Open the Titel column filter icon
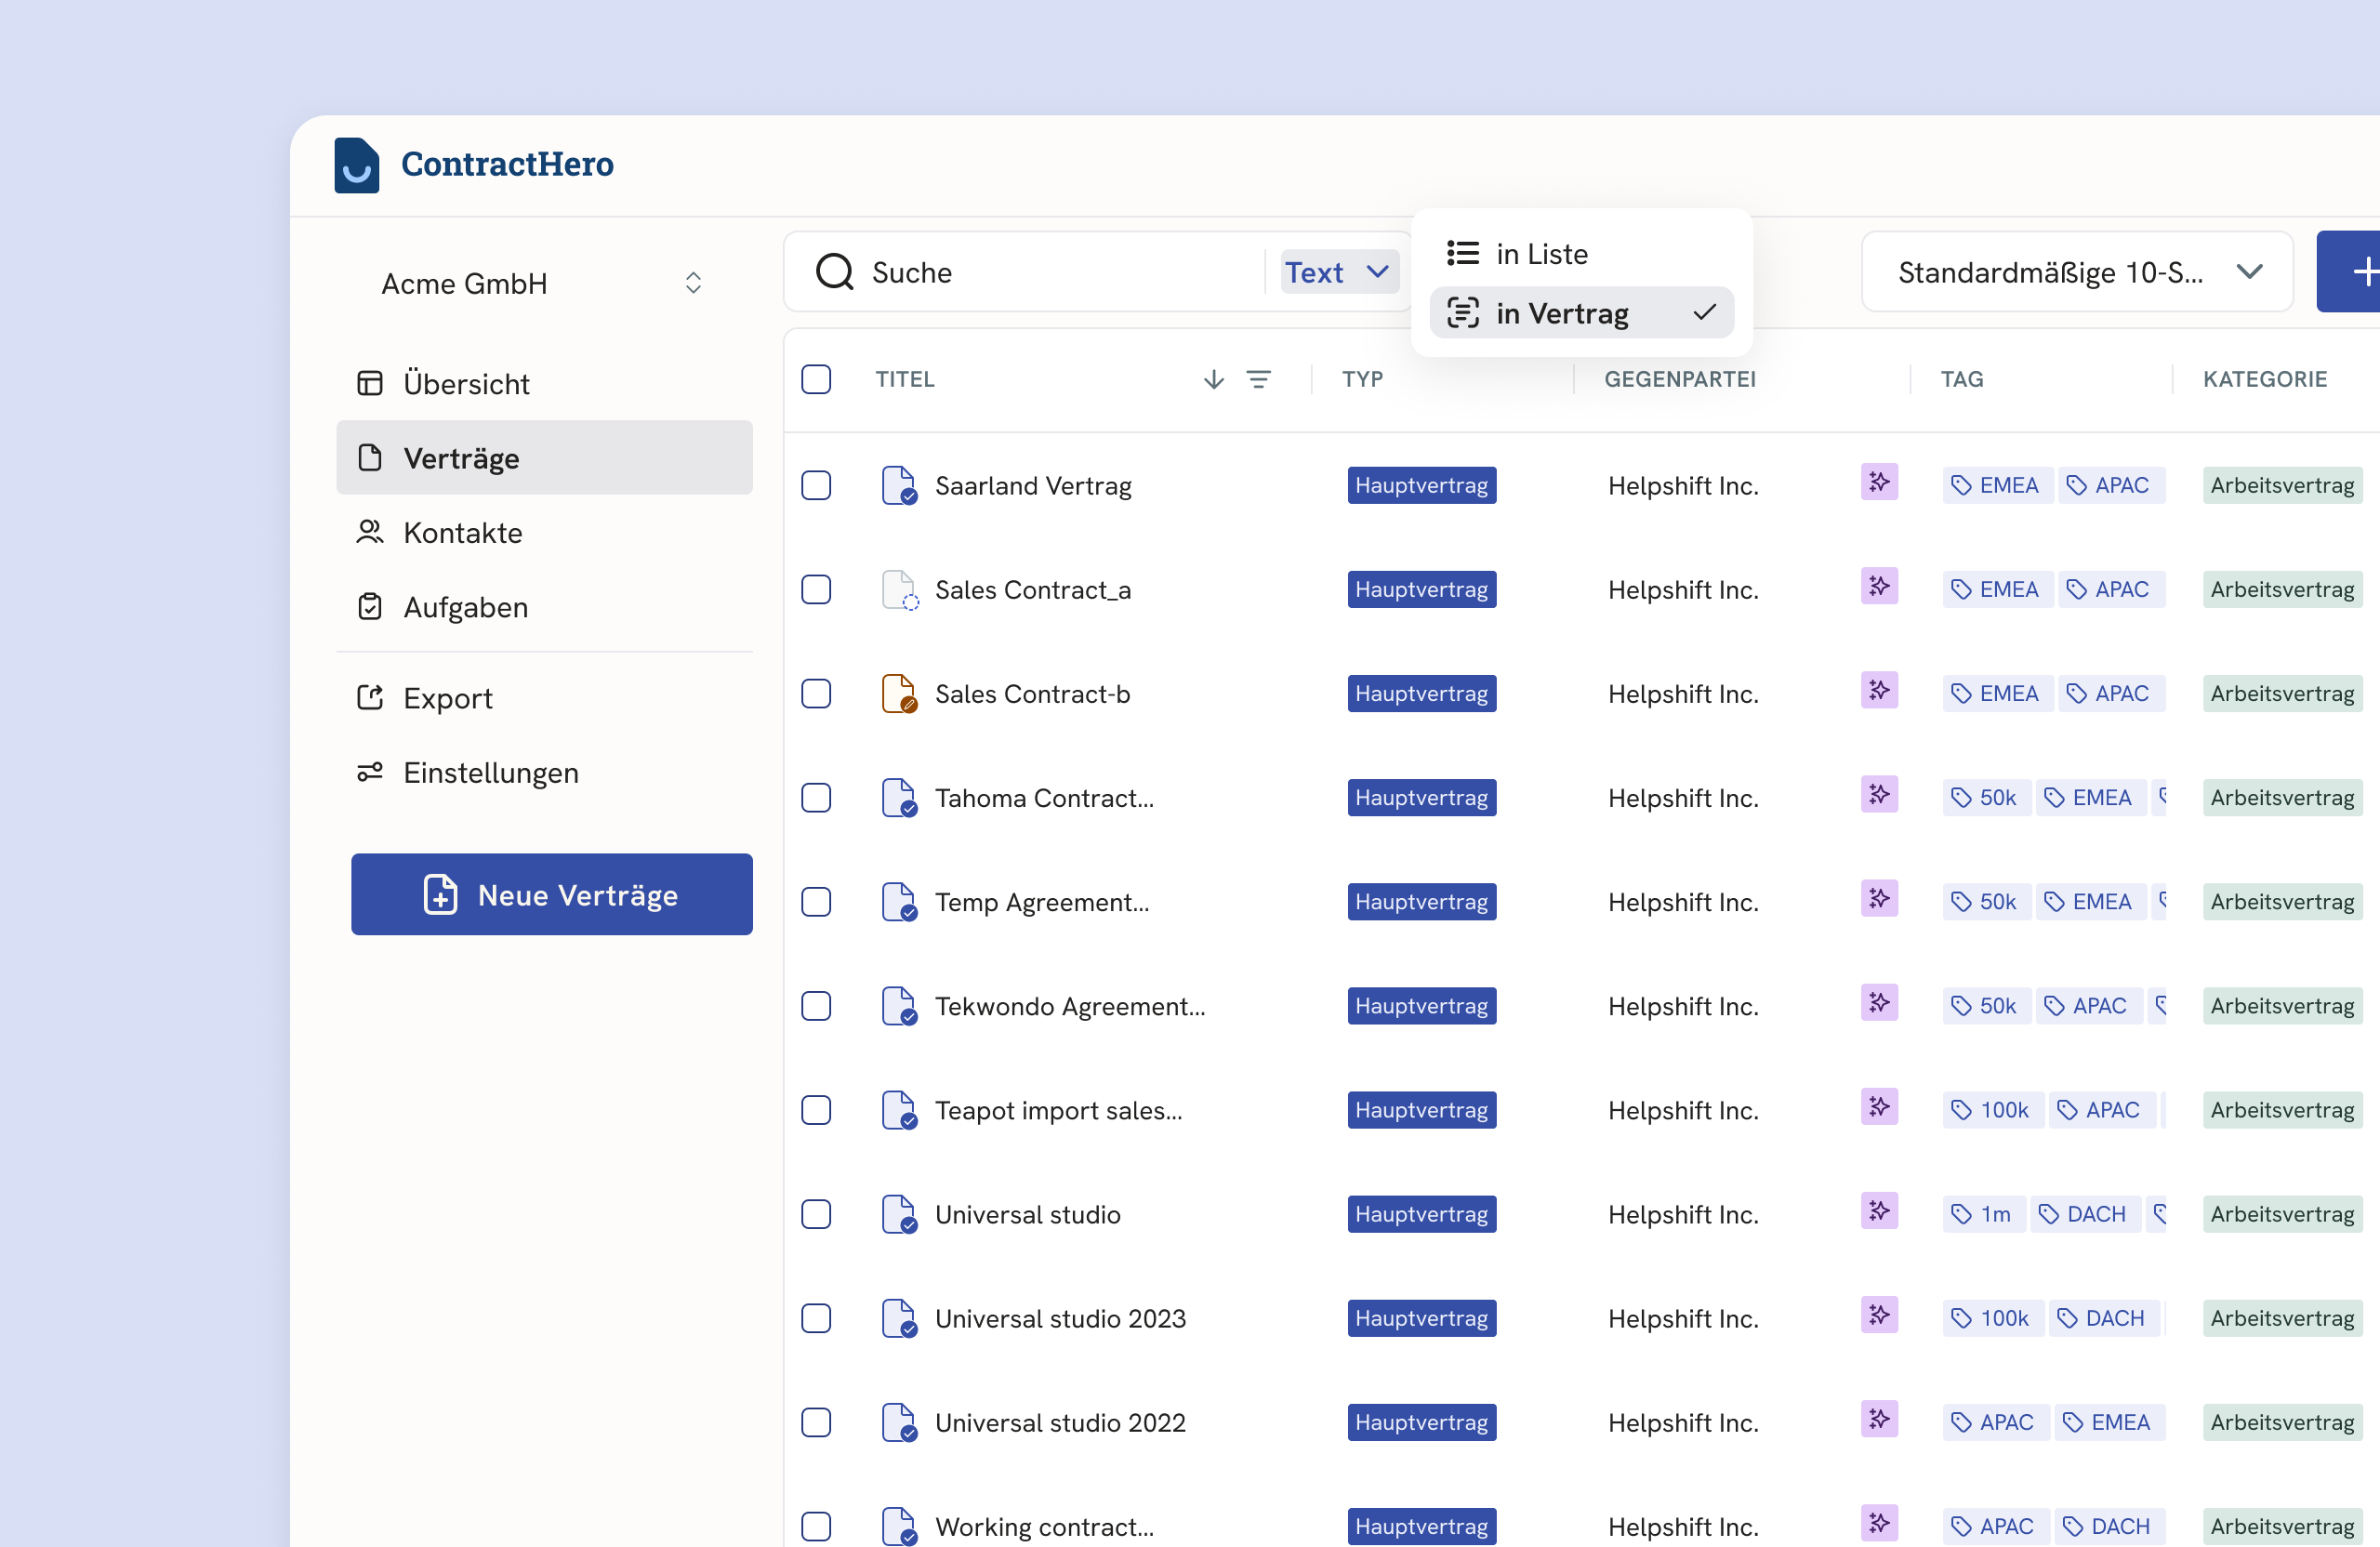 coord(1258,379)
